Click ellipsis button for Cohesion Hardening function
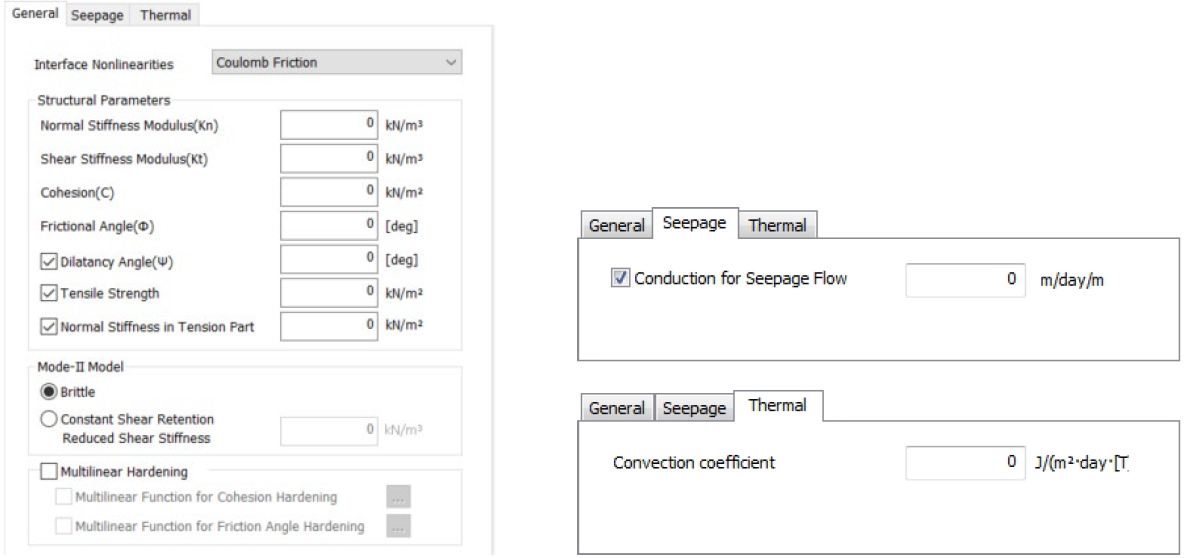 click(x=399, y=497)
